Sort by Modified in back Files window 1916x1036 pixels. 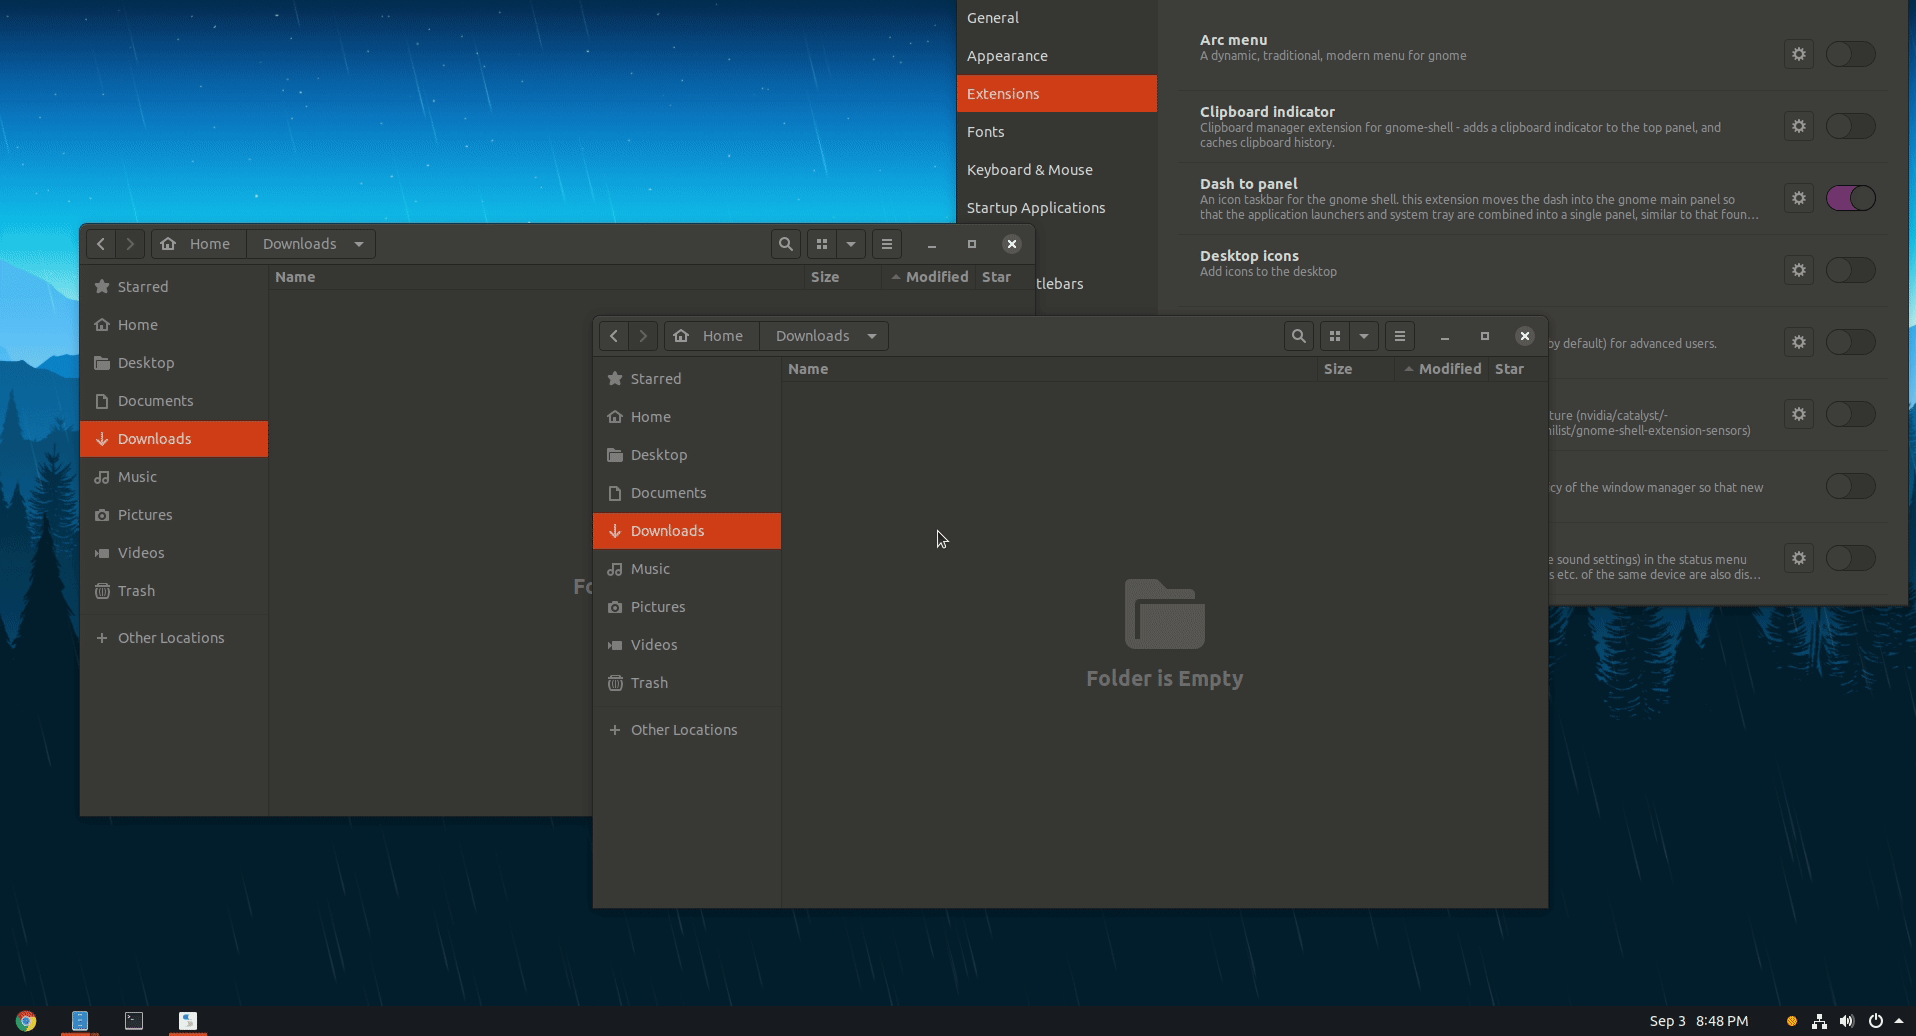[929, 277]
